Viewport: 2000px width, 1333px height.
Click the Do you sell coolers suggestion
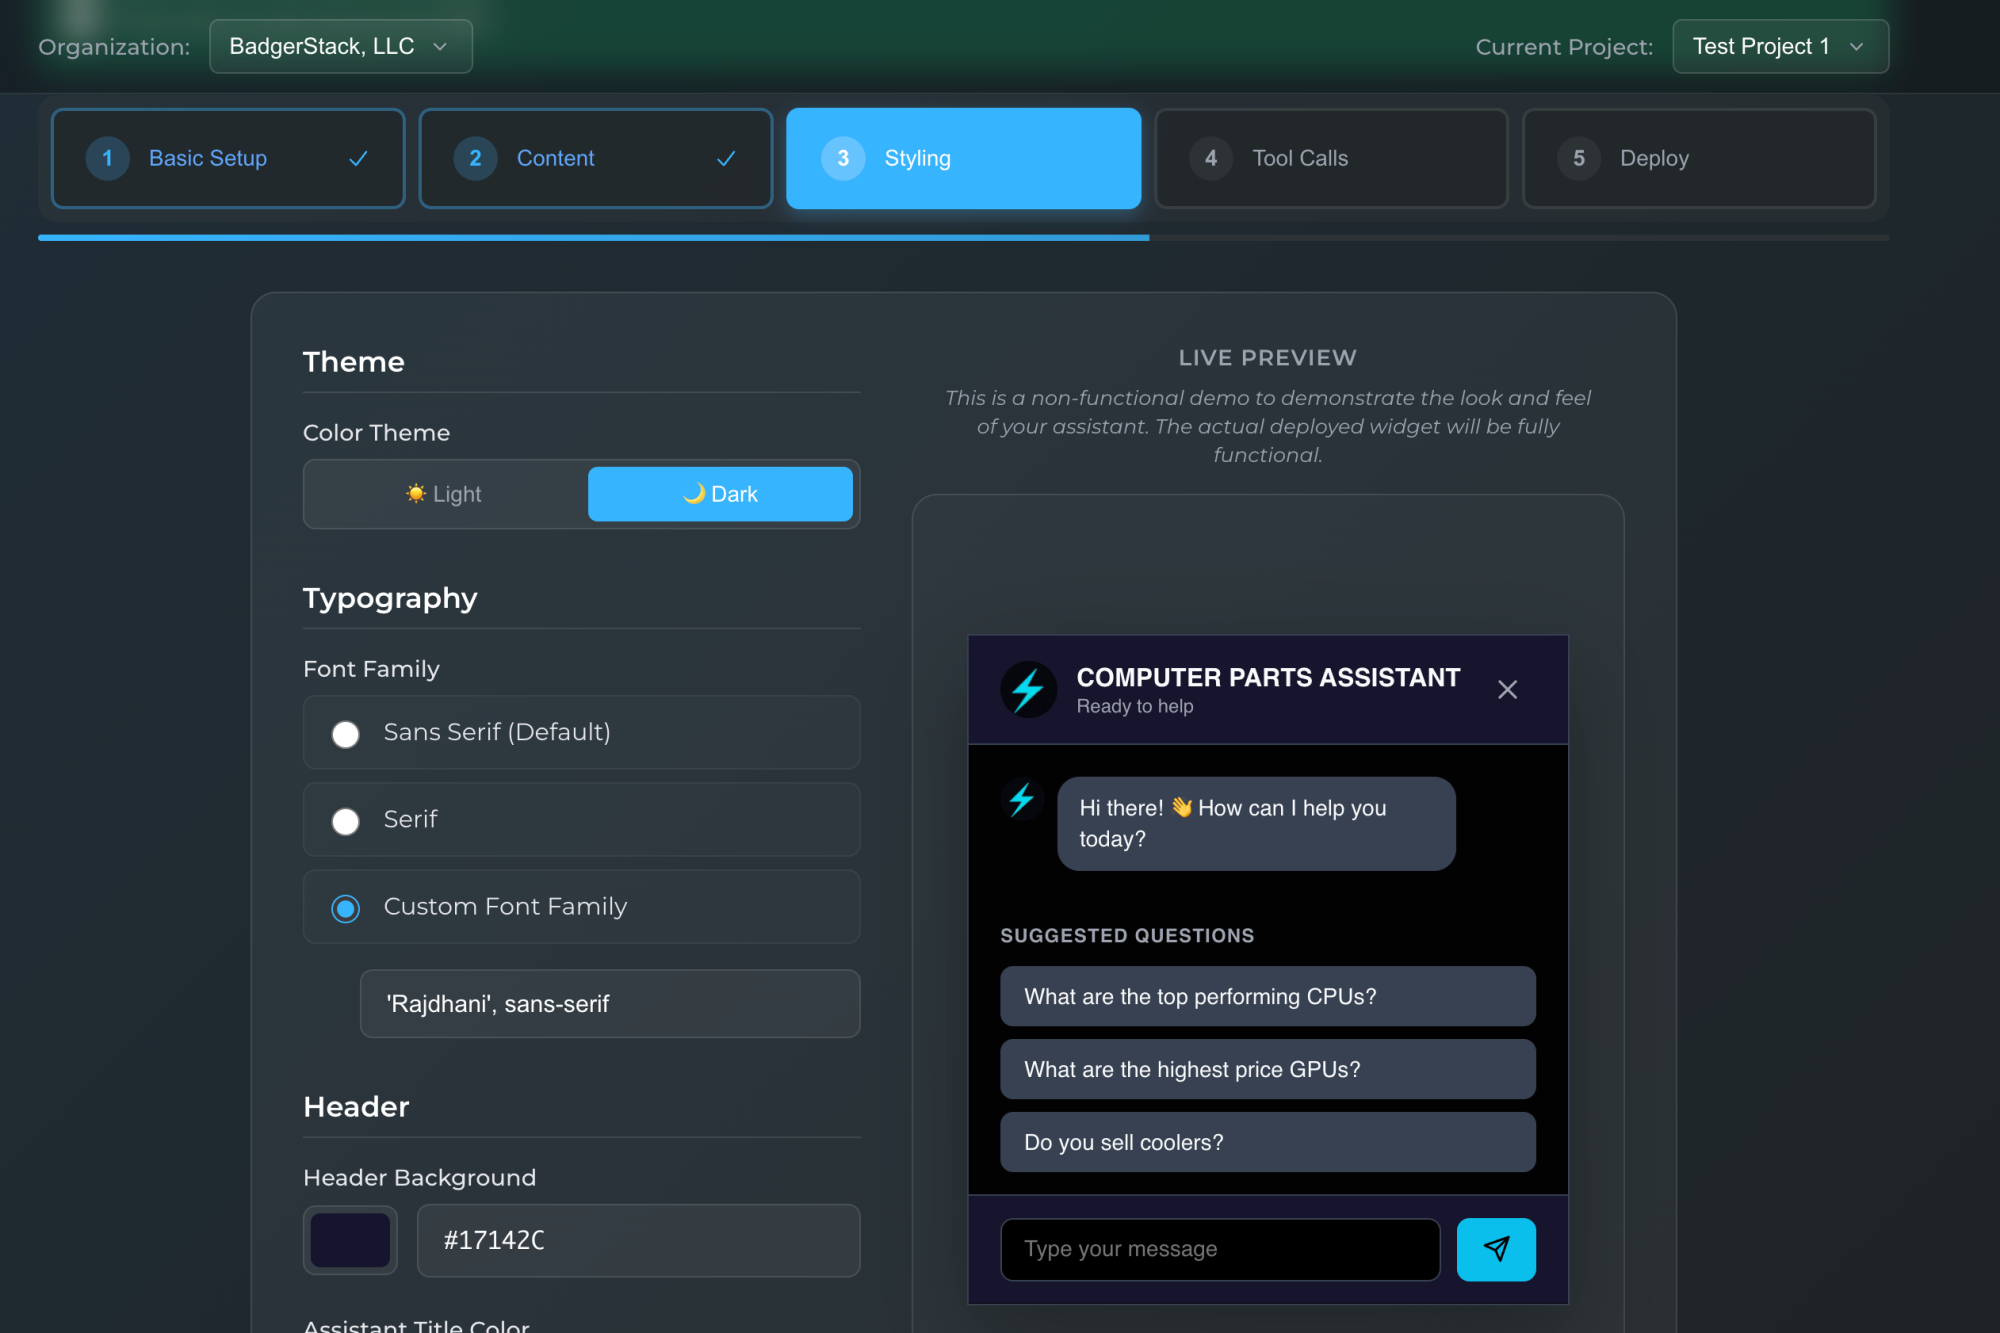[1267, 1142]
